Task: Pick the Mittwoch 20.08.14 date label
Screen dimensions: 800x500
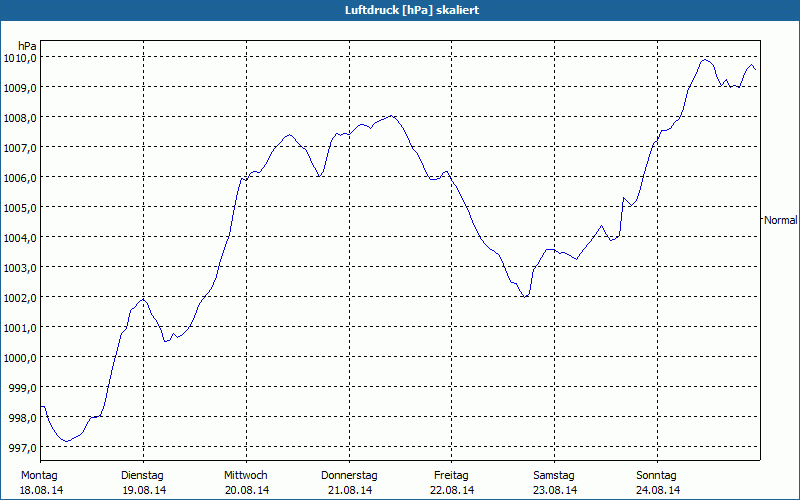Action: click(246, 482)
